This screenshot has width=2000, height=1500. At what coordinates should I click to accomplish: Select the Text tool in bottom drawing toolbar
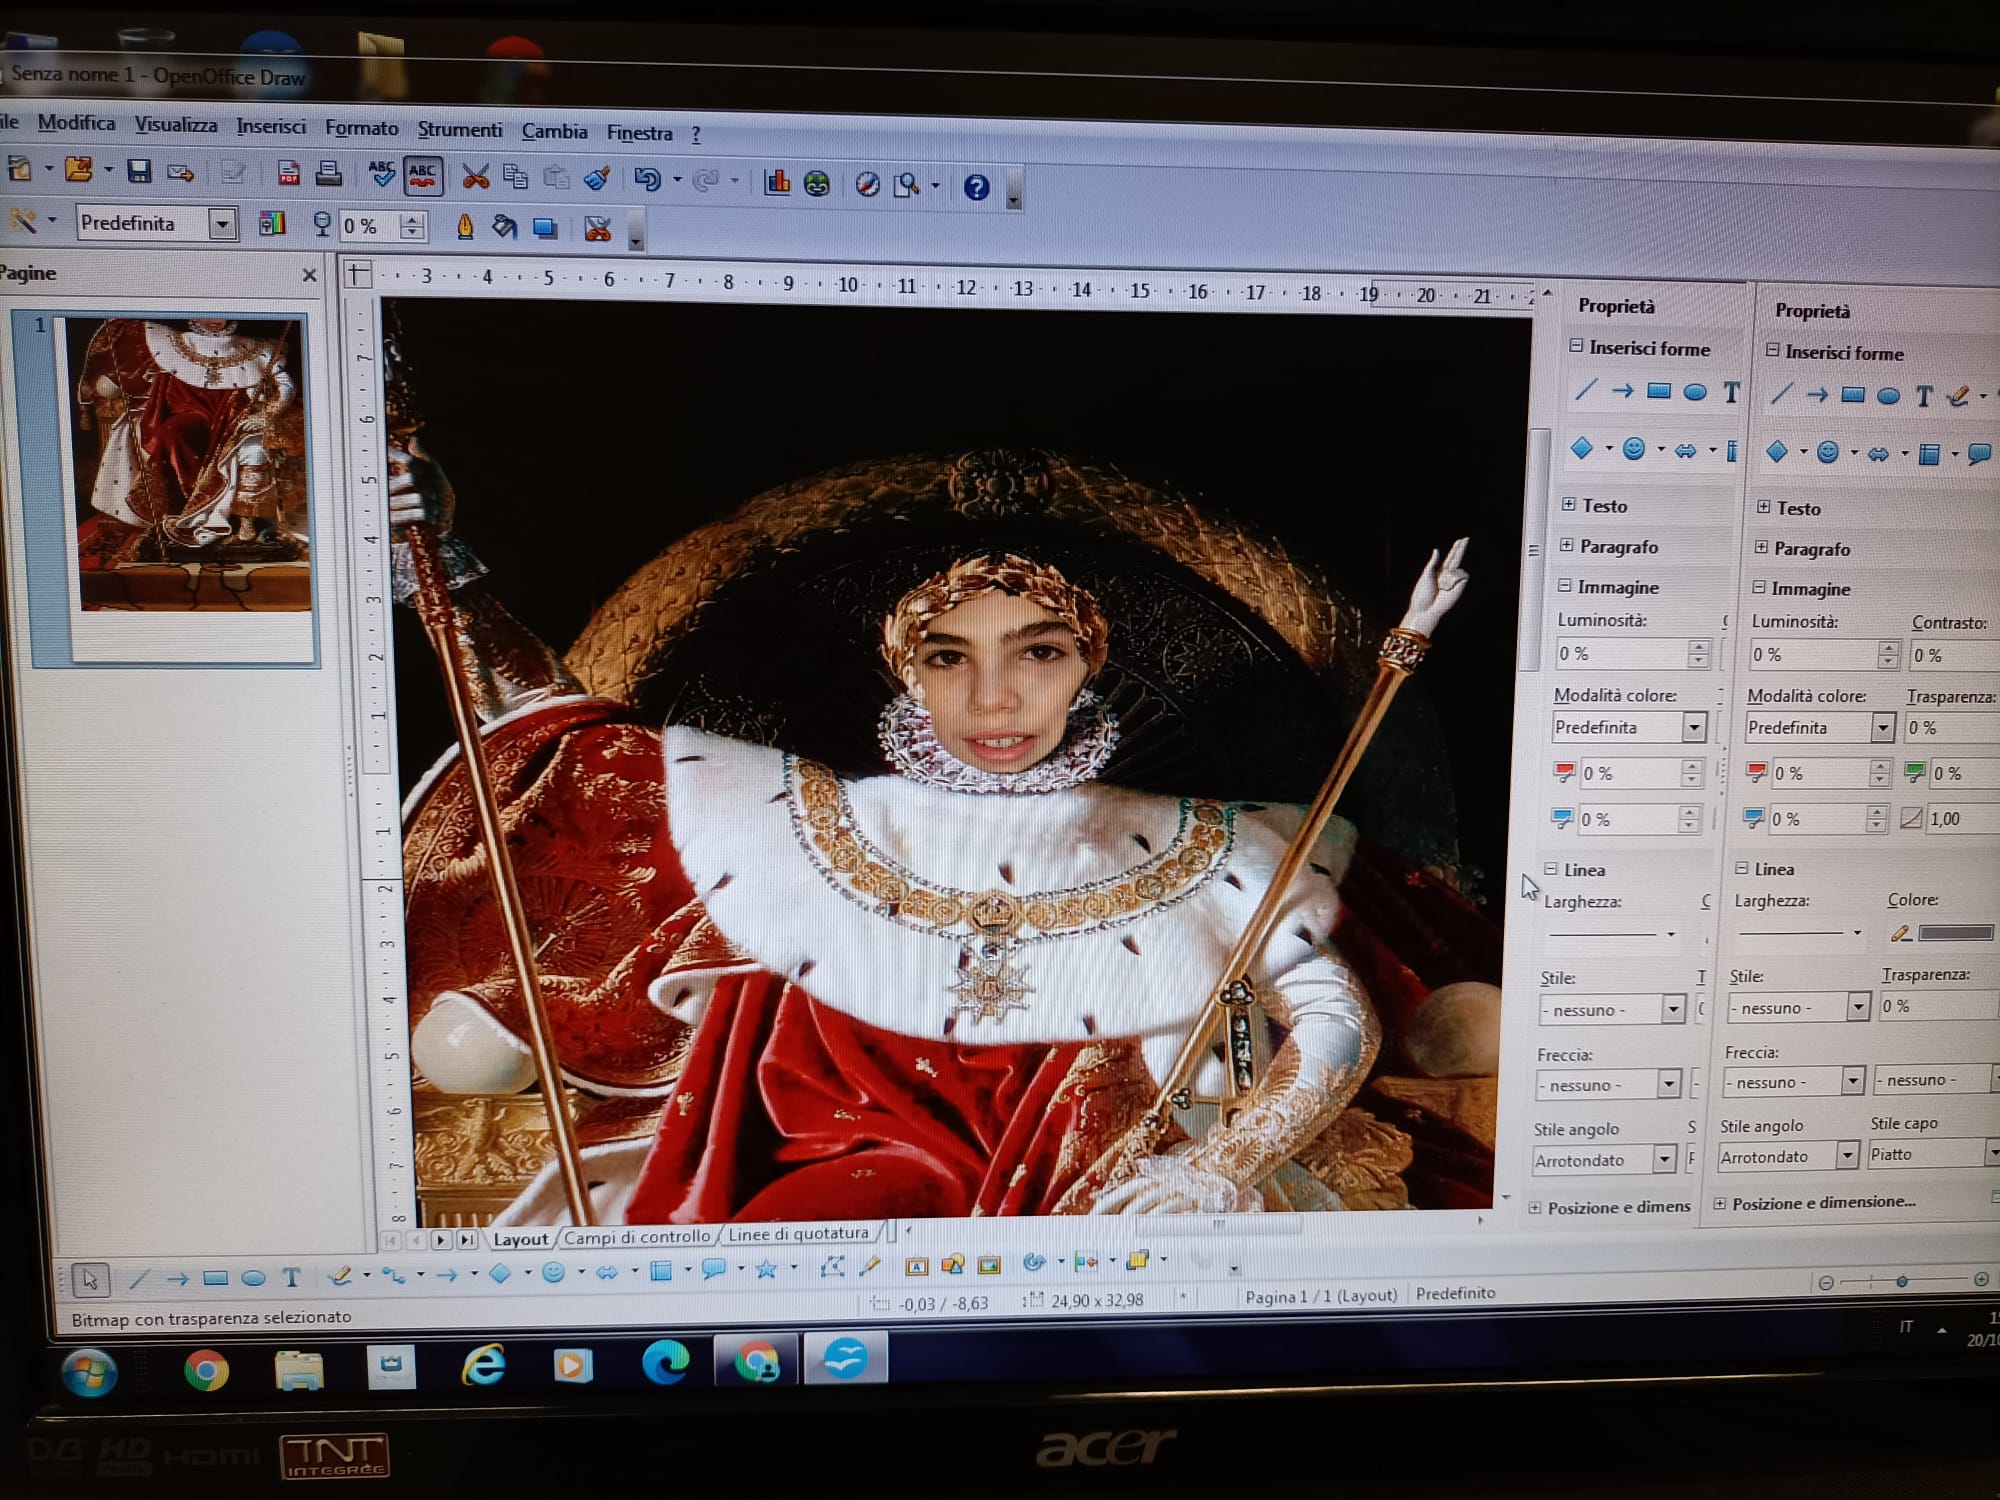291,1277
